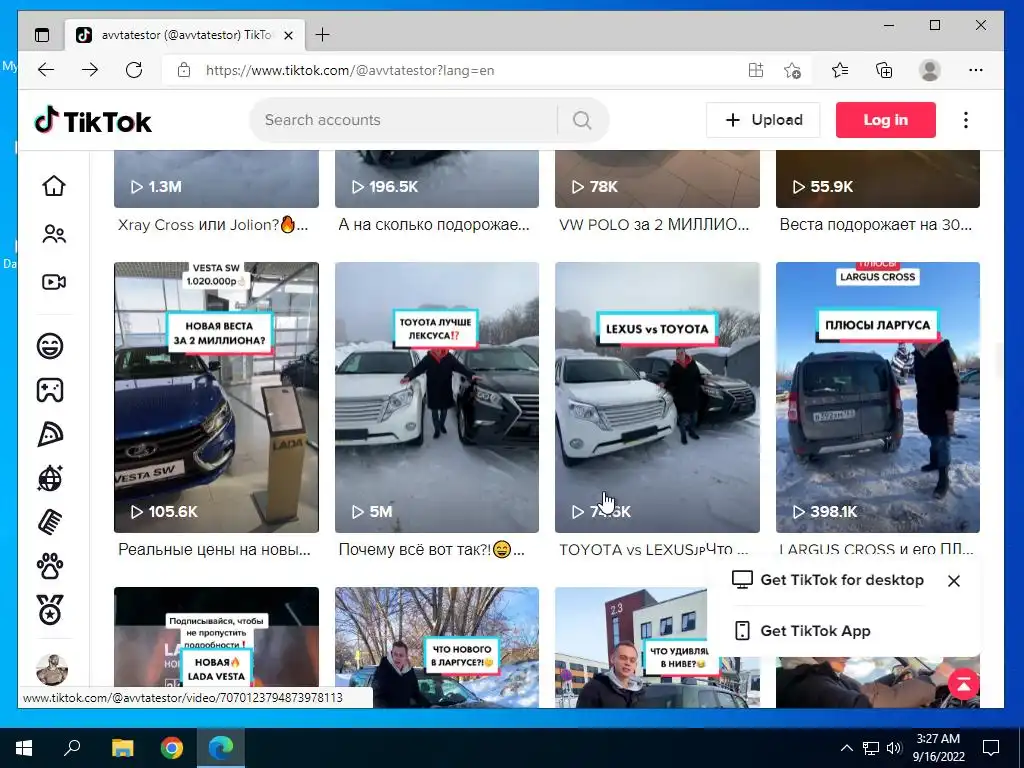Click the TikTok logo
This screenshot has height=768, width=1024.
[x=93, y=121]
